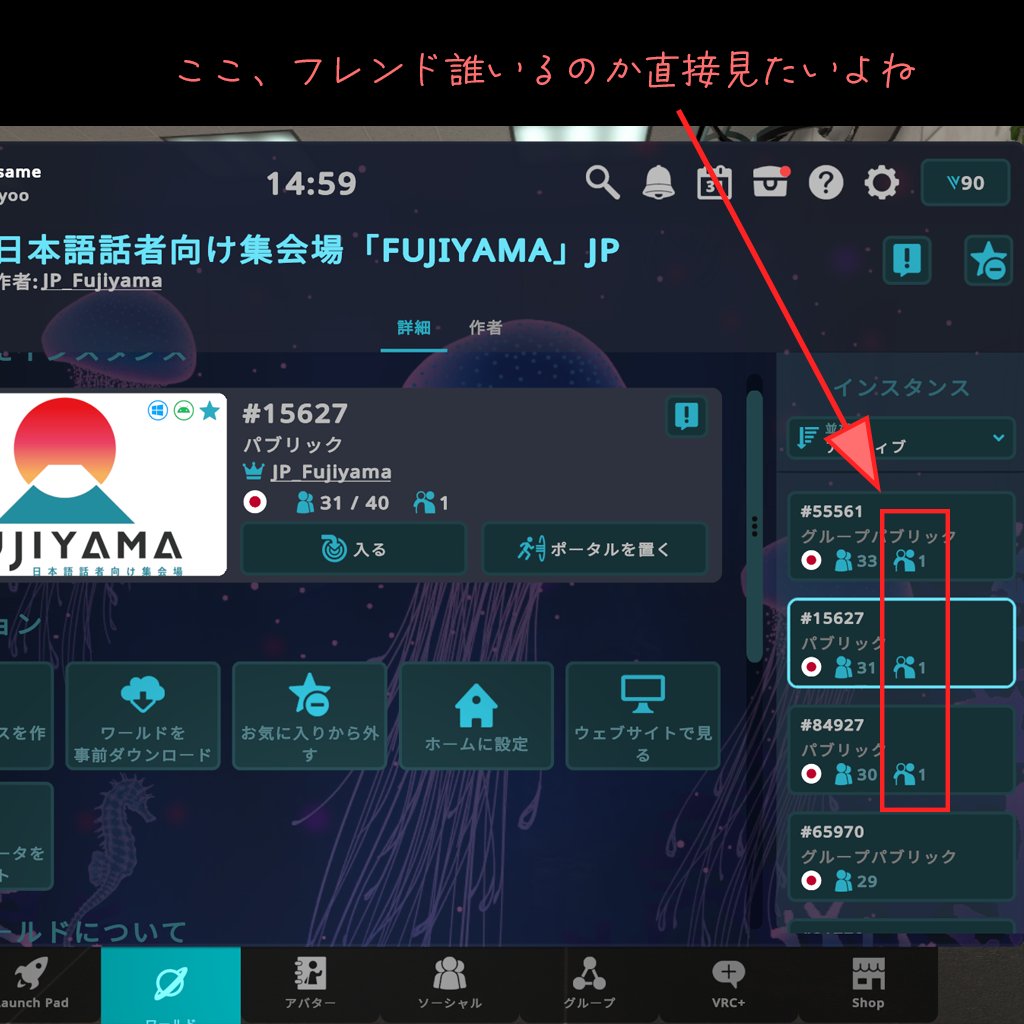Click the お気に入りから外す button

(310, 716)
